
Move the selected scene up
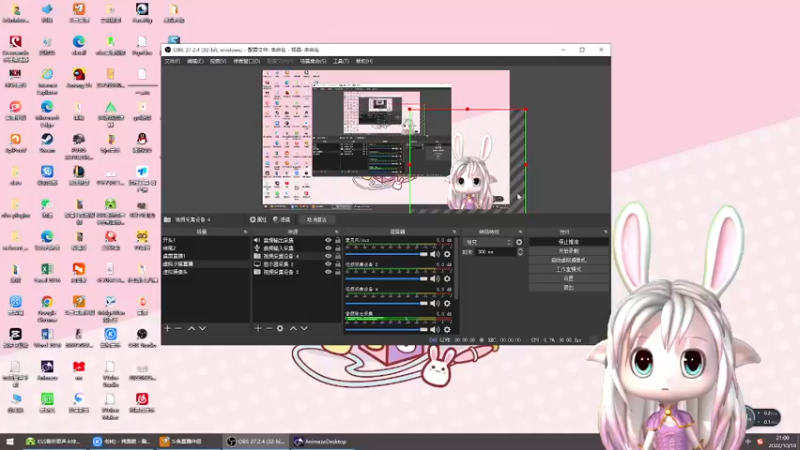click(191, 329)
